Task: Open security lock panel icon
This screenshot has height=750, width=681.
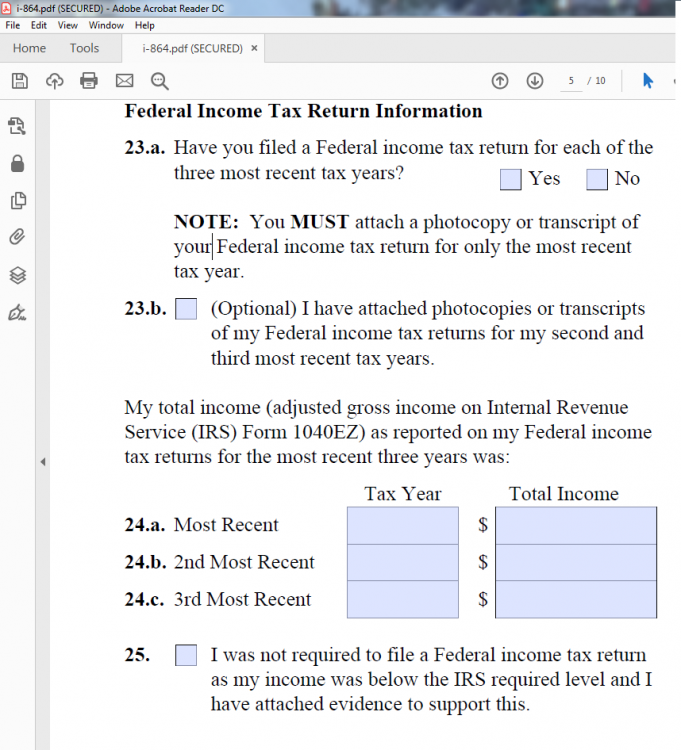Action: (x=17, y=163)
